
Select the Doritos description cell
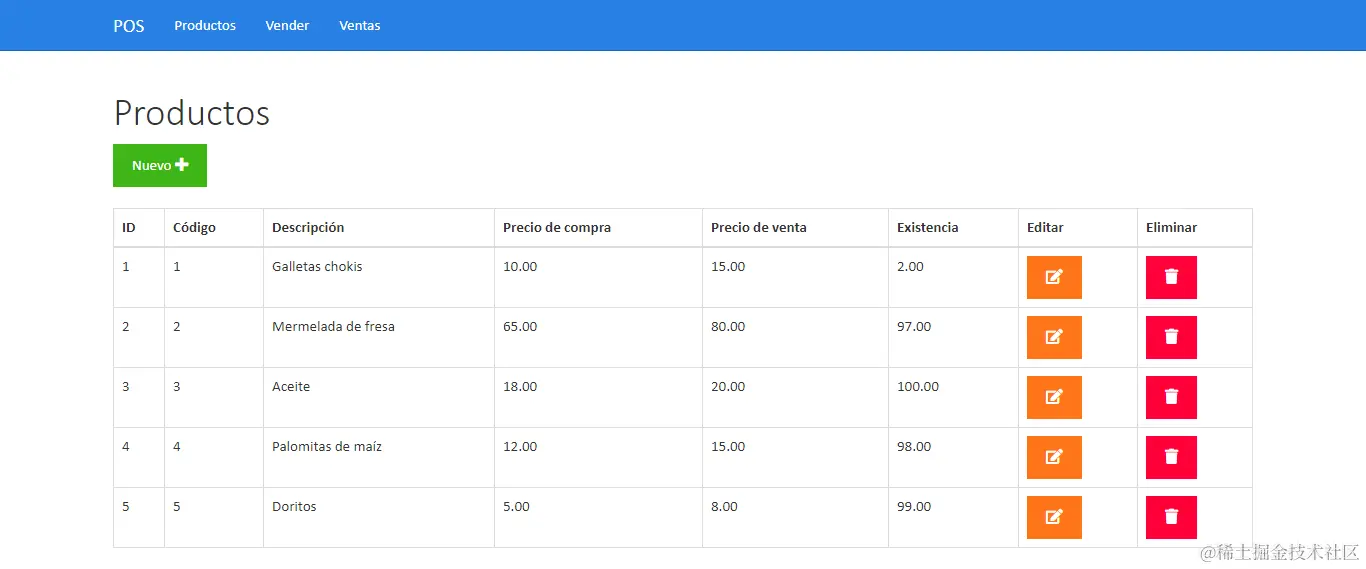point(379,517)
